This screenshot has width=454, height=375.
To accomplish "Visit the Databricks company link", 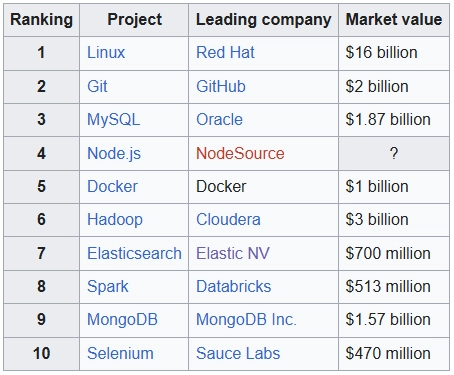I will (234, 287).
